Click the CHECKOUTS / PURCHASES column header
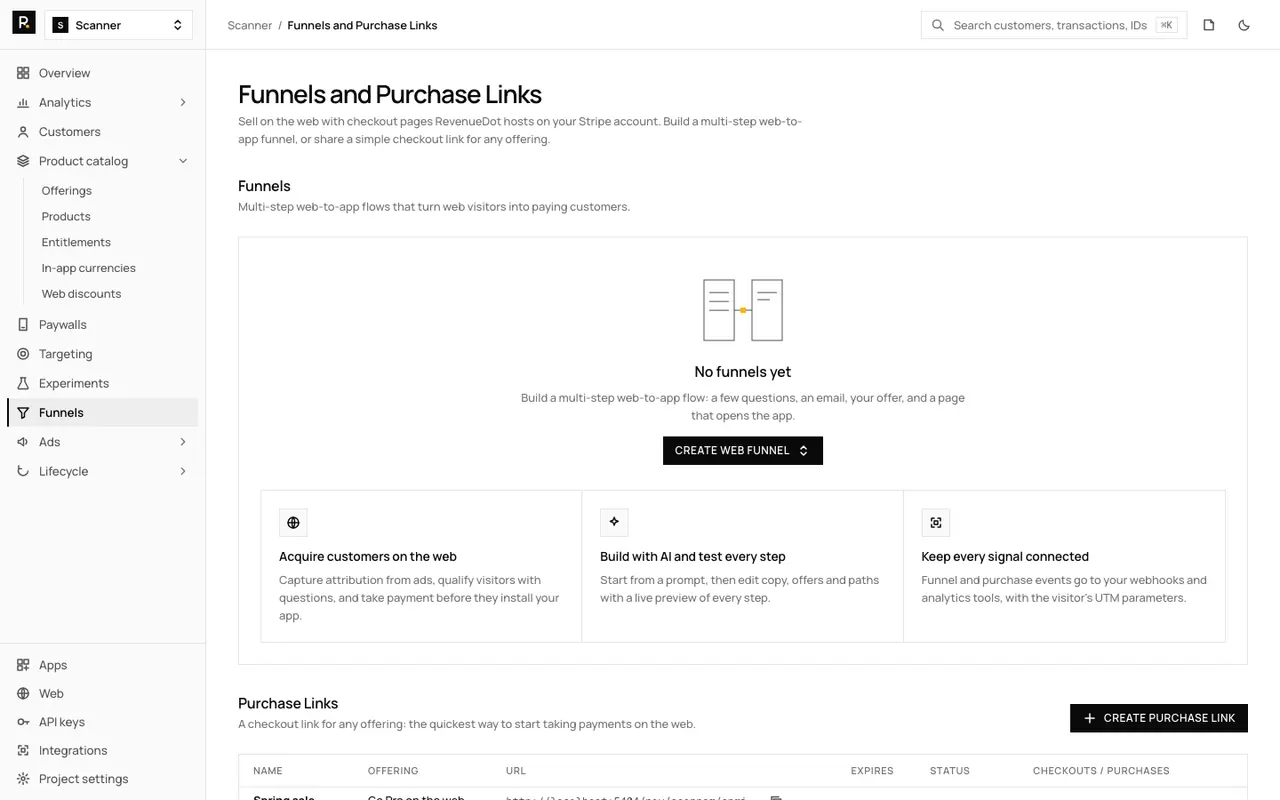 (x=1101, y=771)
